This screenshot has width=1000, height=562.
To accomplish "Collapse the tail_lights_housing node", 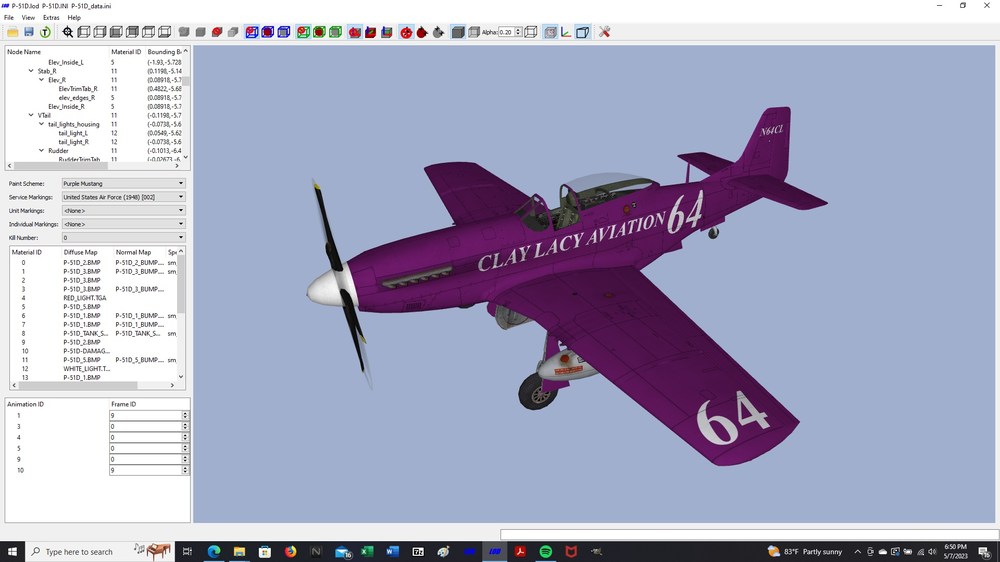I will click(x=41, y=124).
